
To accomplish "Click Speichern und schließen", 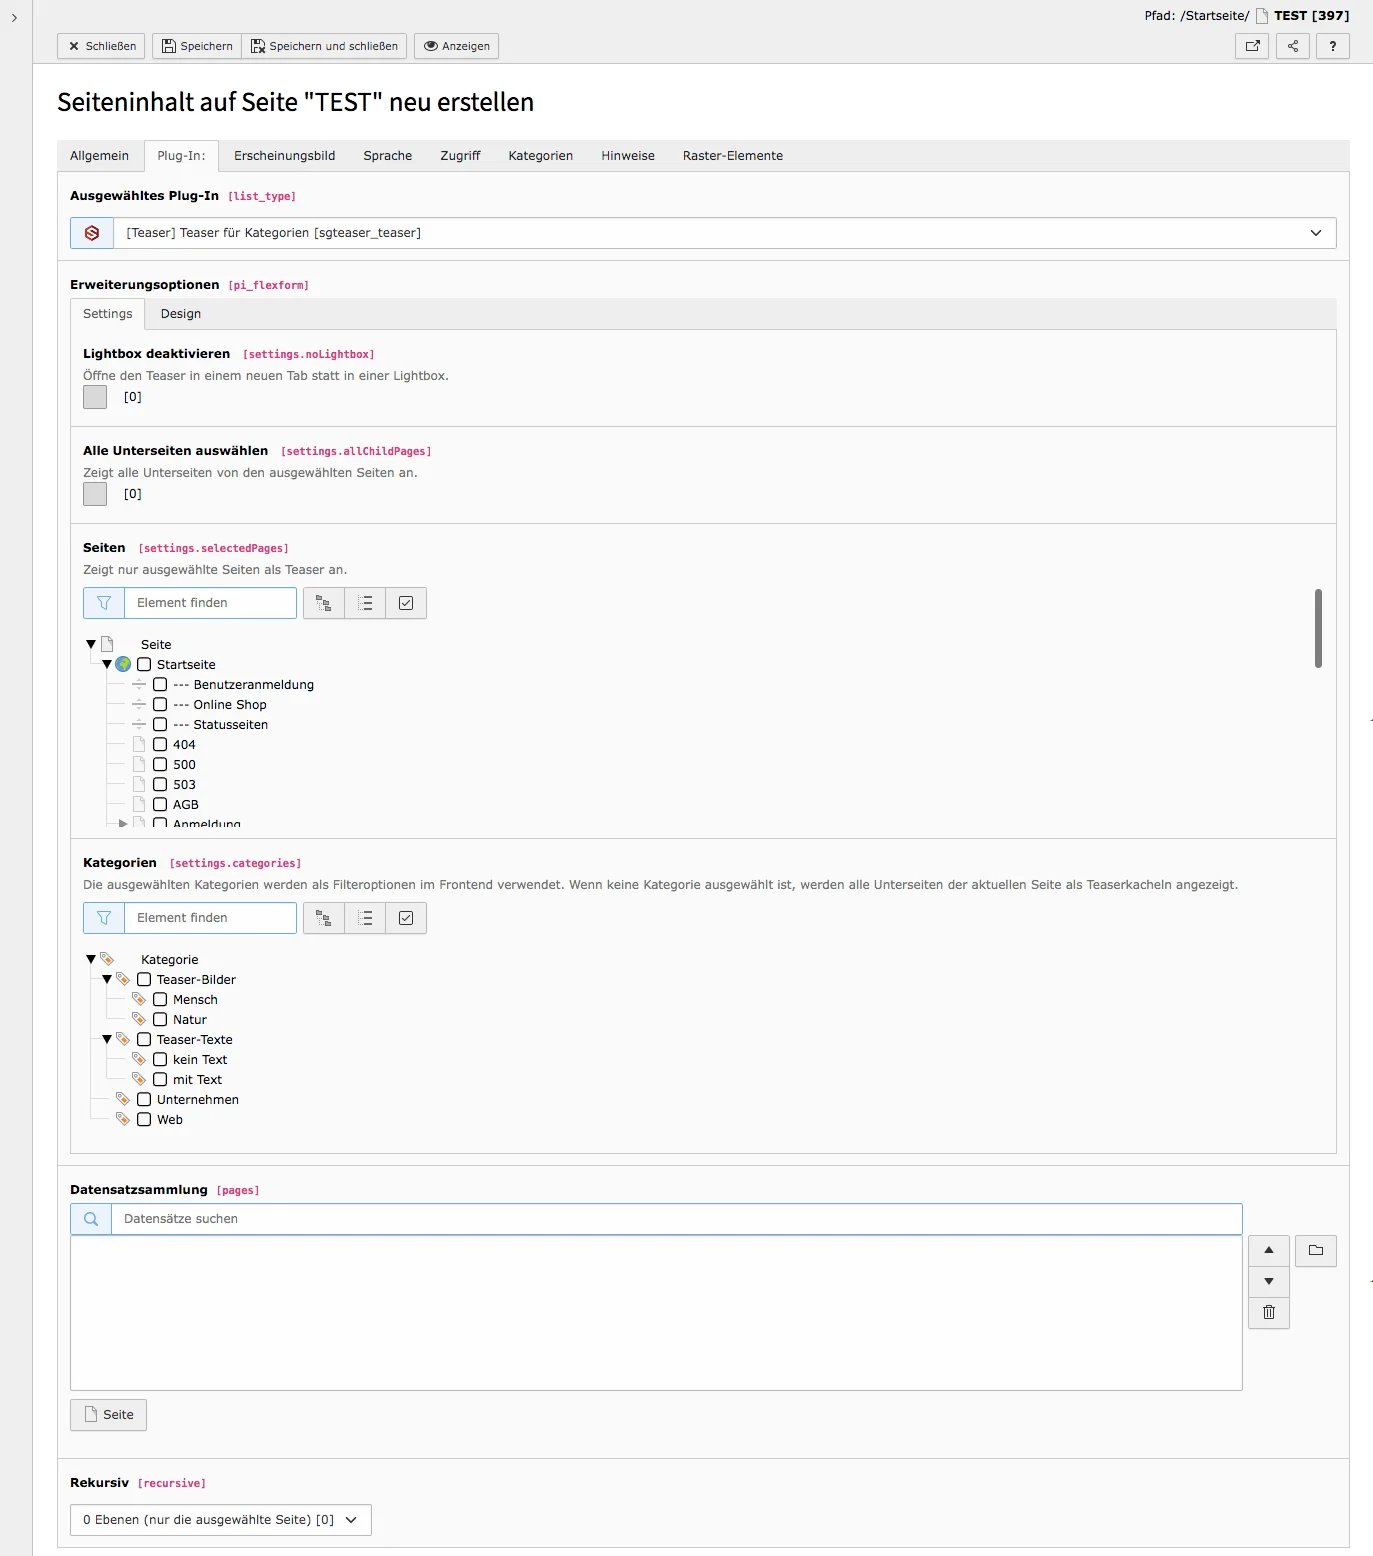I will click(x=324, y=46).
